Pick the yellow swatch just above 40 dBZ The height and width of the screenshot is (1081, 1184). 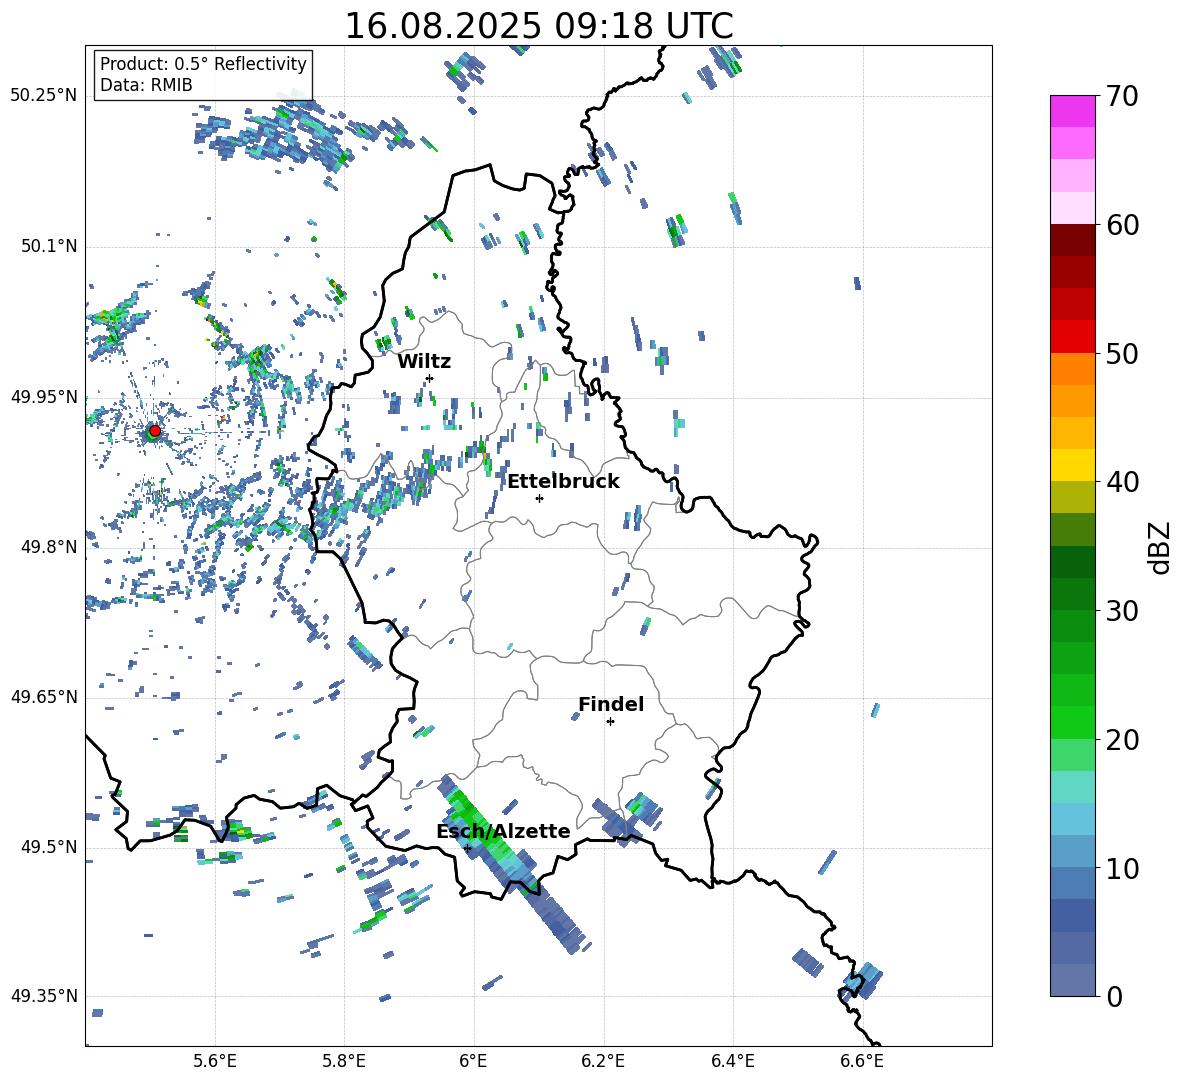1072,465
